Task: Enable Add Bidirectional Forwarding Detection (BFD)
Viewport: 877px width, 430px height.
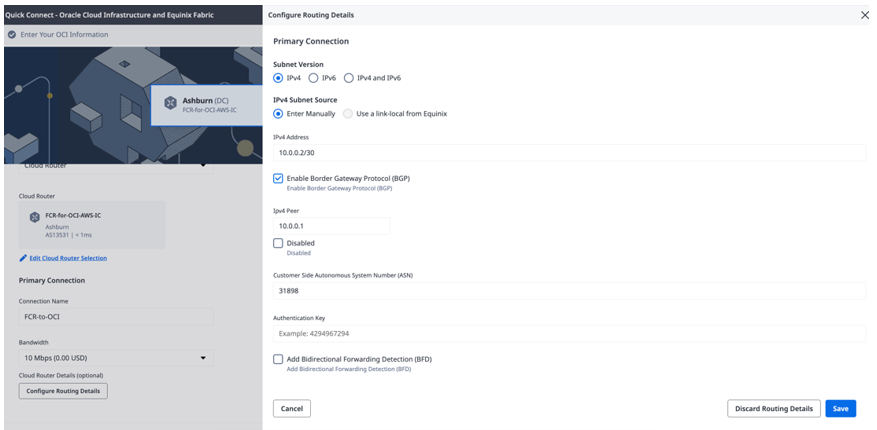Action: click(278, 359)
